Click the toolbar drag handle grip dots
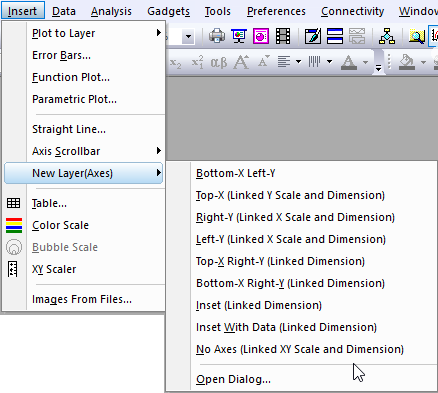 tap(389, 62)
